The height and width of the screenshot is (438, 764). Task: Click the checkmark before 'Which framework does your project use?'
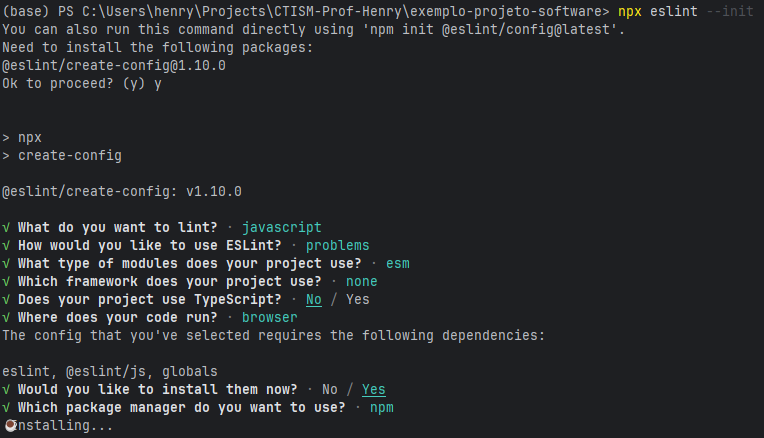click(6, 281)
